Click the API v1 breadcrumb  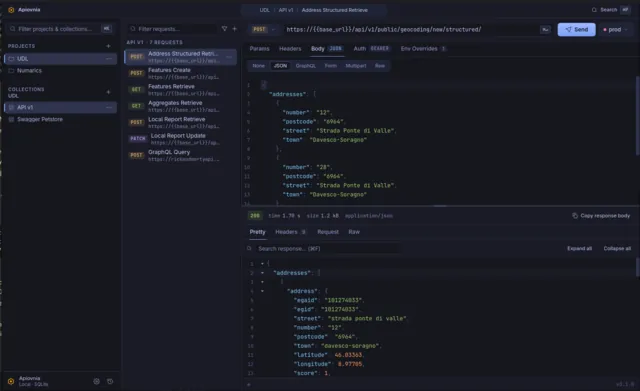click(286, 10)
